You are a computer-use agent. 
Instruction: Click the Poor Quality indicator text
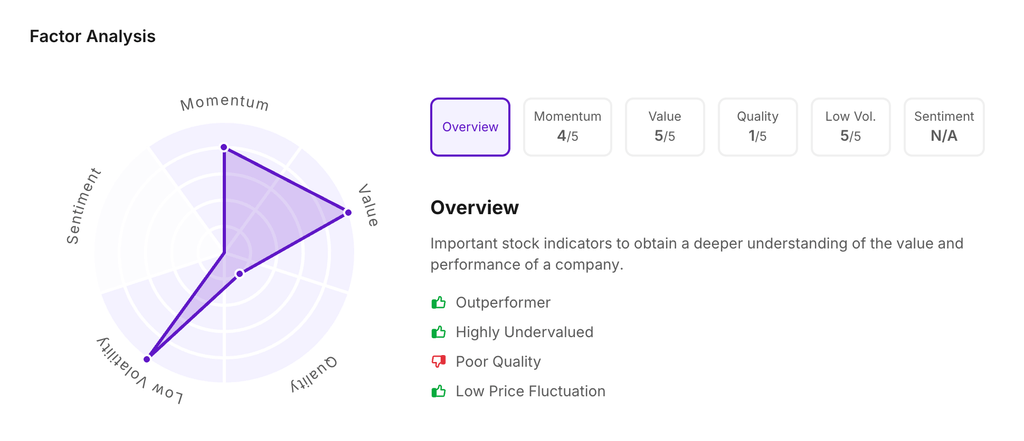click(x=498, y=362)
